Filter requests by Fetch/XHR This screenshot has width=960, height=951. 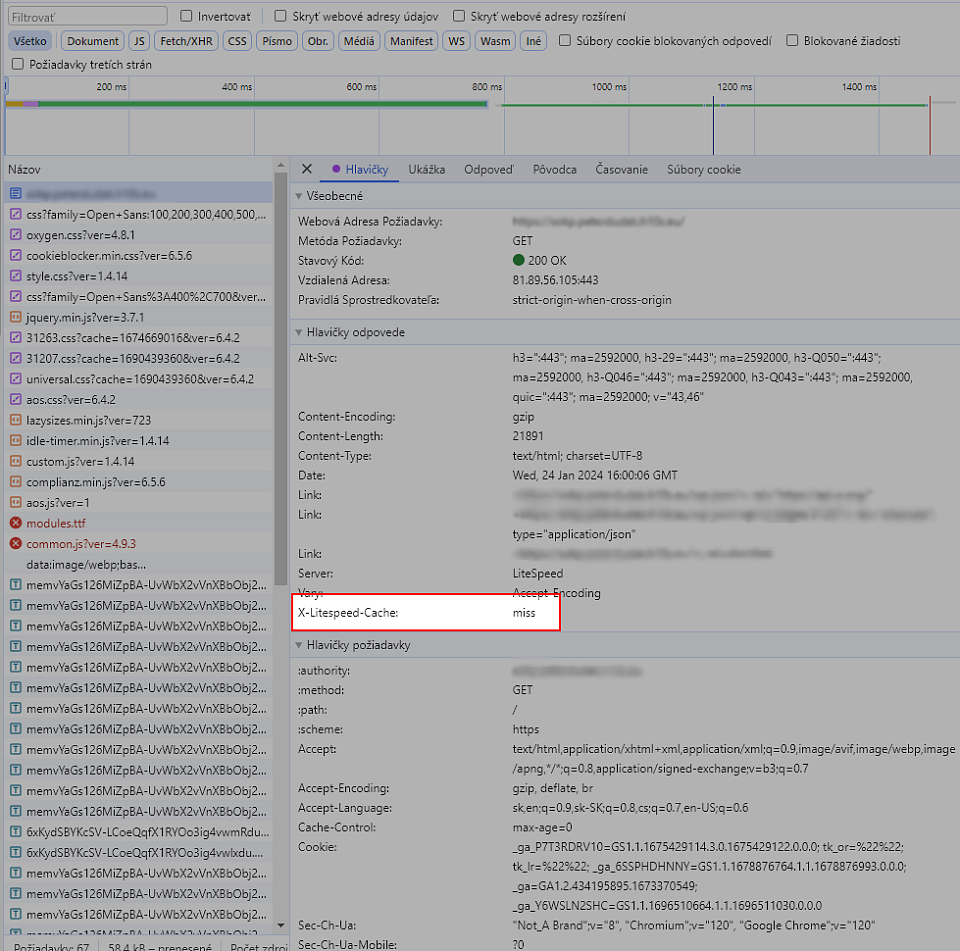(x=186, y=41)
